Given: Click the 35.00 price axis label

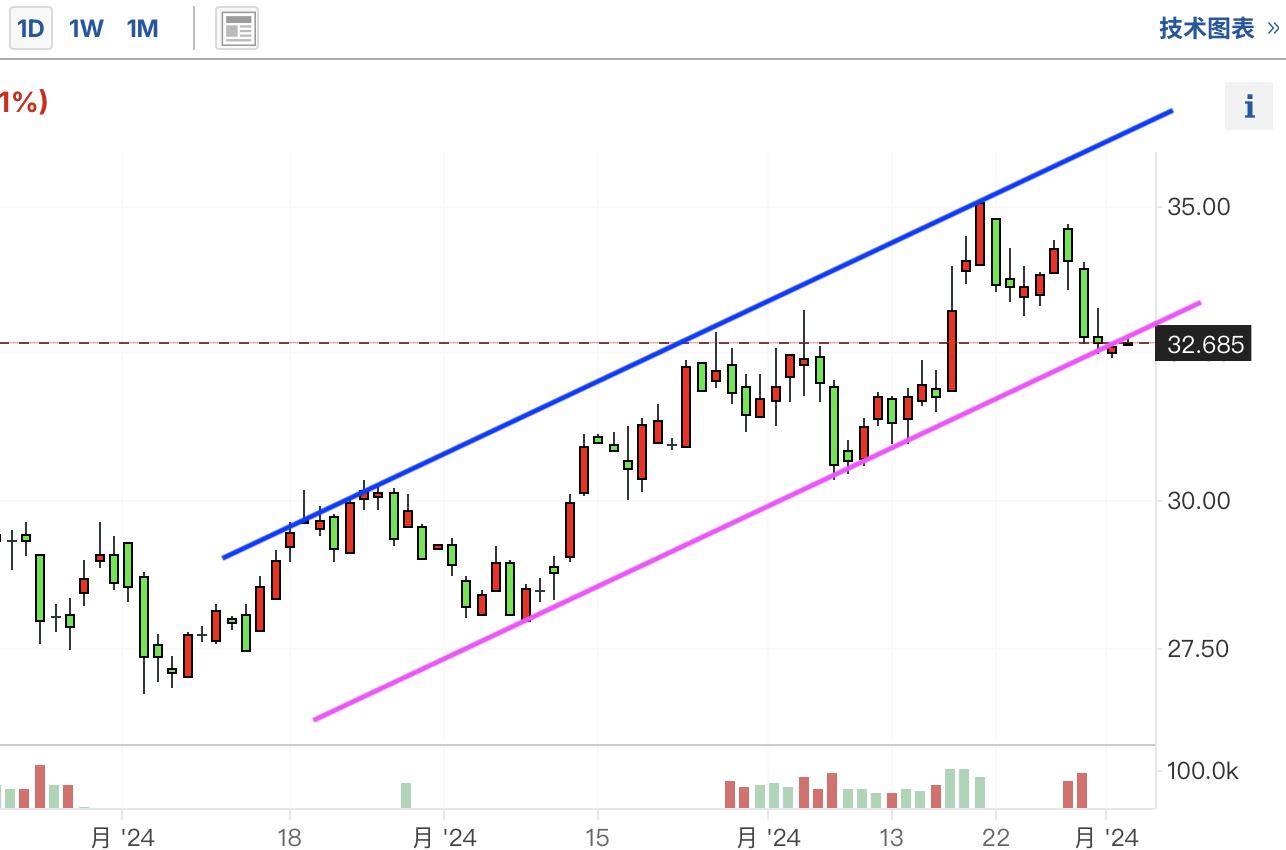Looking at the screenshot, I should tap(1199, 207).
